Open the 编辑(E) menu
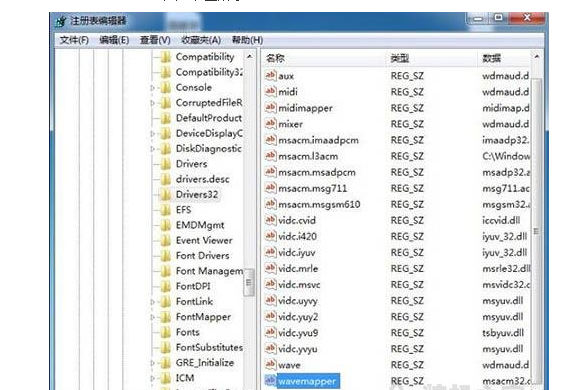This screenshot has width=582, height=390. click(x=114, y=40)
